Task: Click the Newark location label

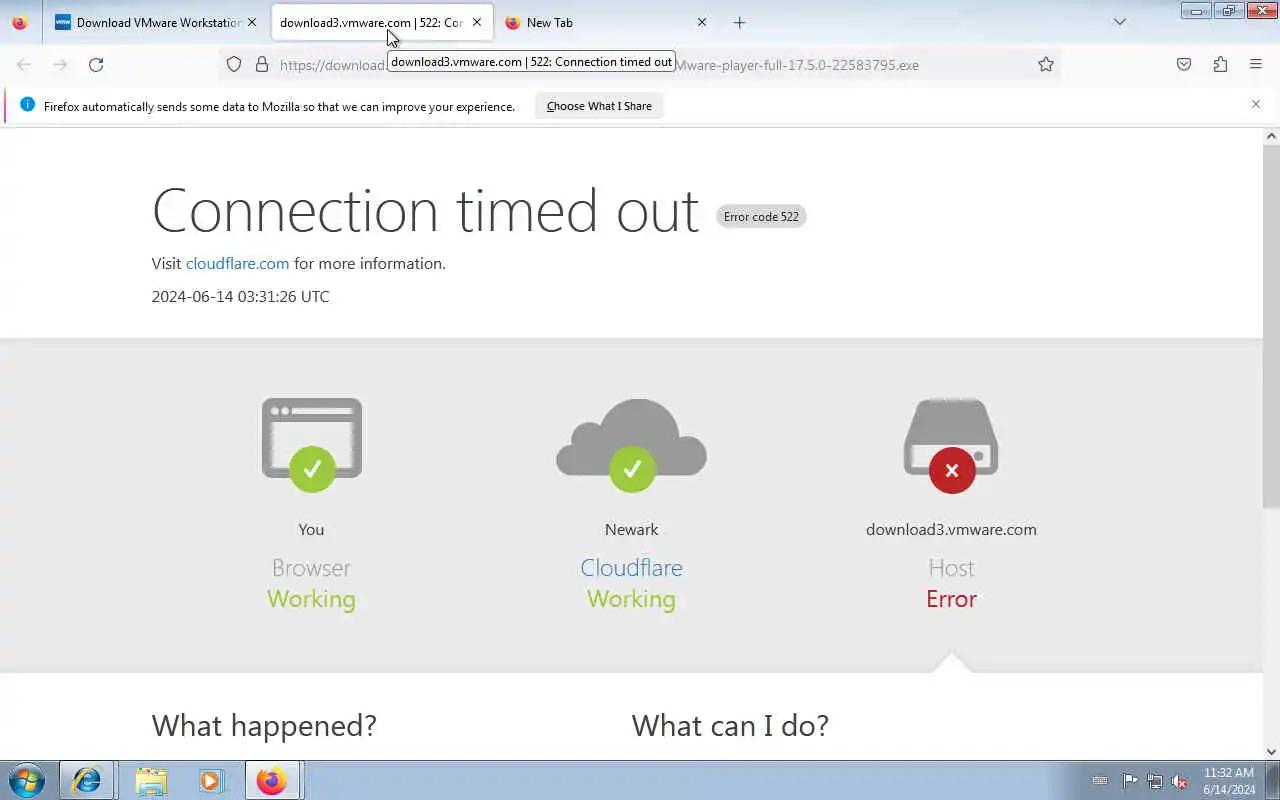Action: coord(631,530)
